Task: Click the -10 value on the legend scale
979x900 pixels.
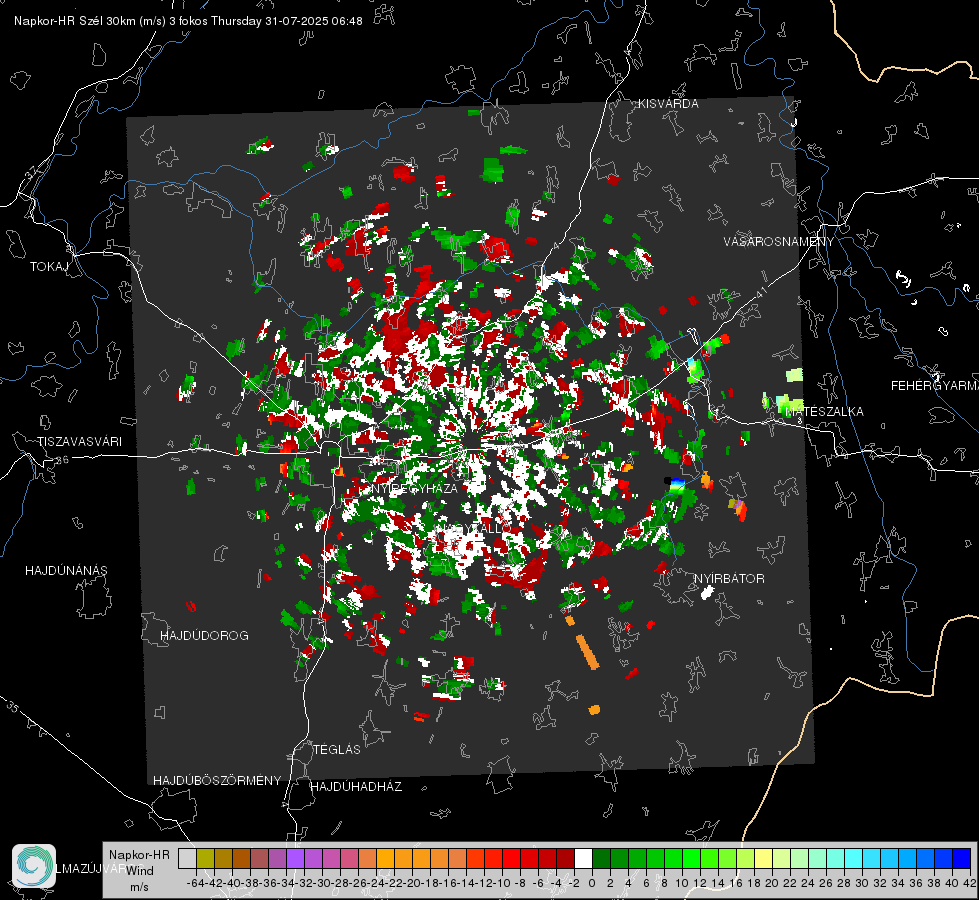Action: [501, 883]
